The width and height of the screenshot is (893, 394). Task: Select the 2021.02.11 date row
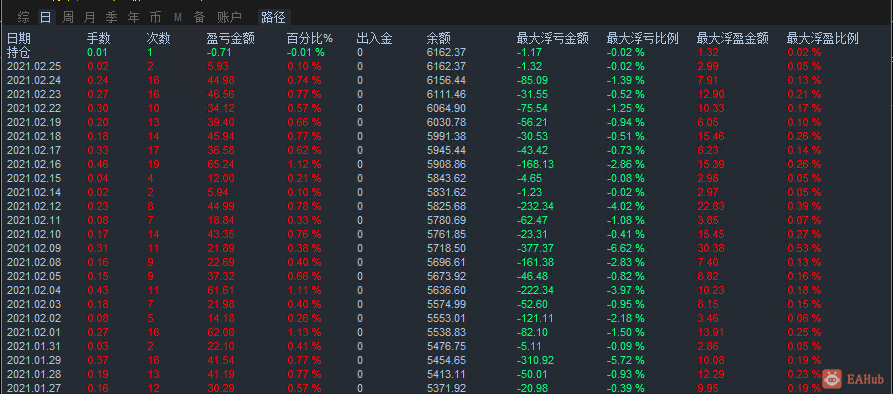click(x=33, y=220)
